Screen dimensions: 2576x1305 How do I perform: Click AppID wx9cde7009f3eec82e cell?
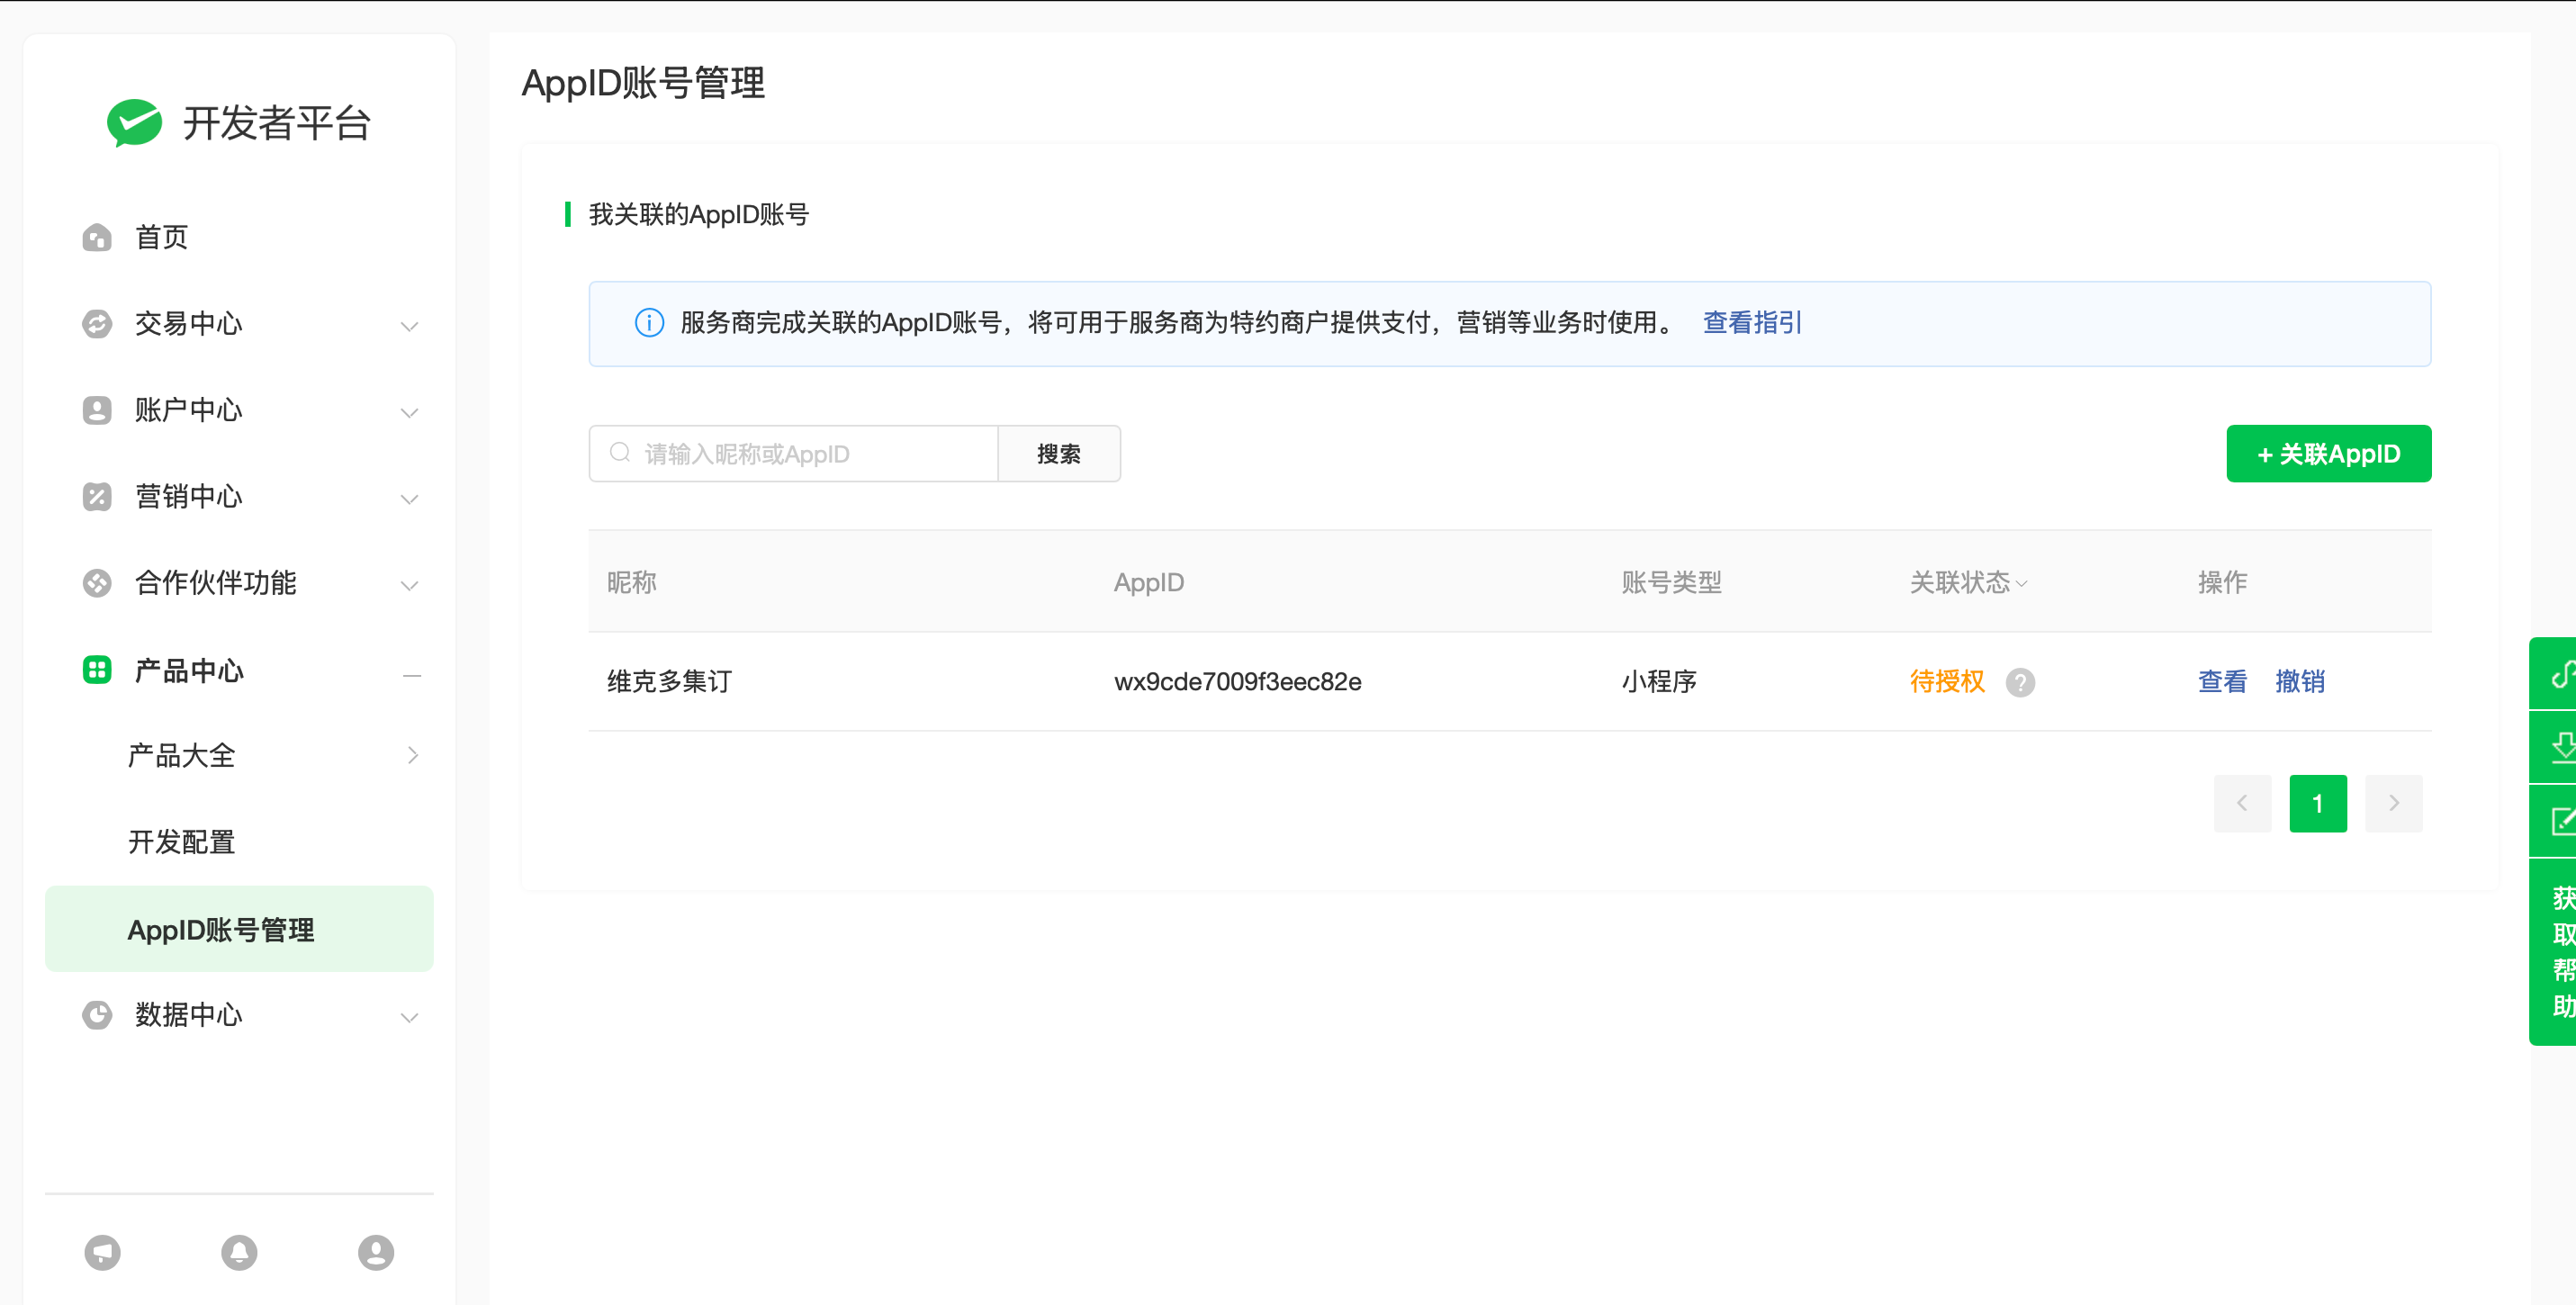coord(1237,682)
